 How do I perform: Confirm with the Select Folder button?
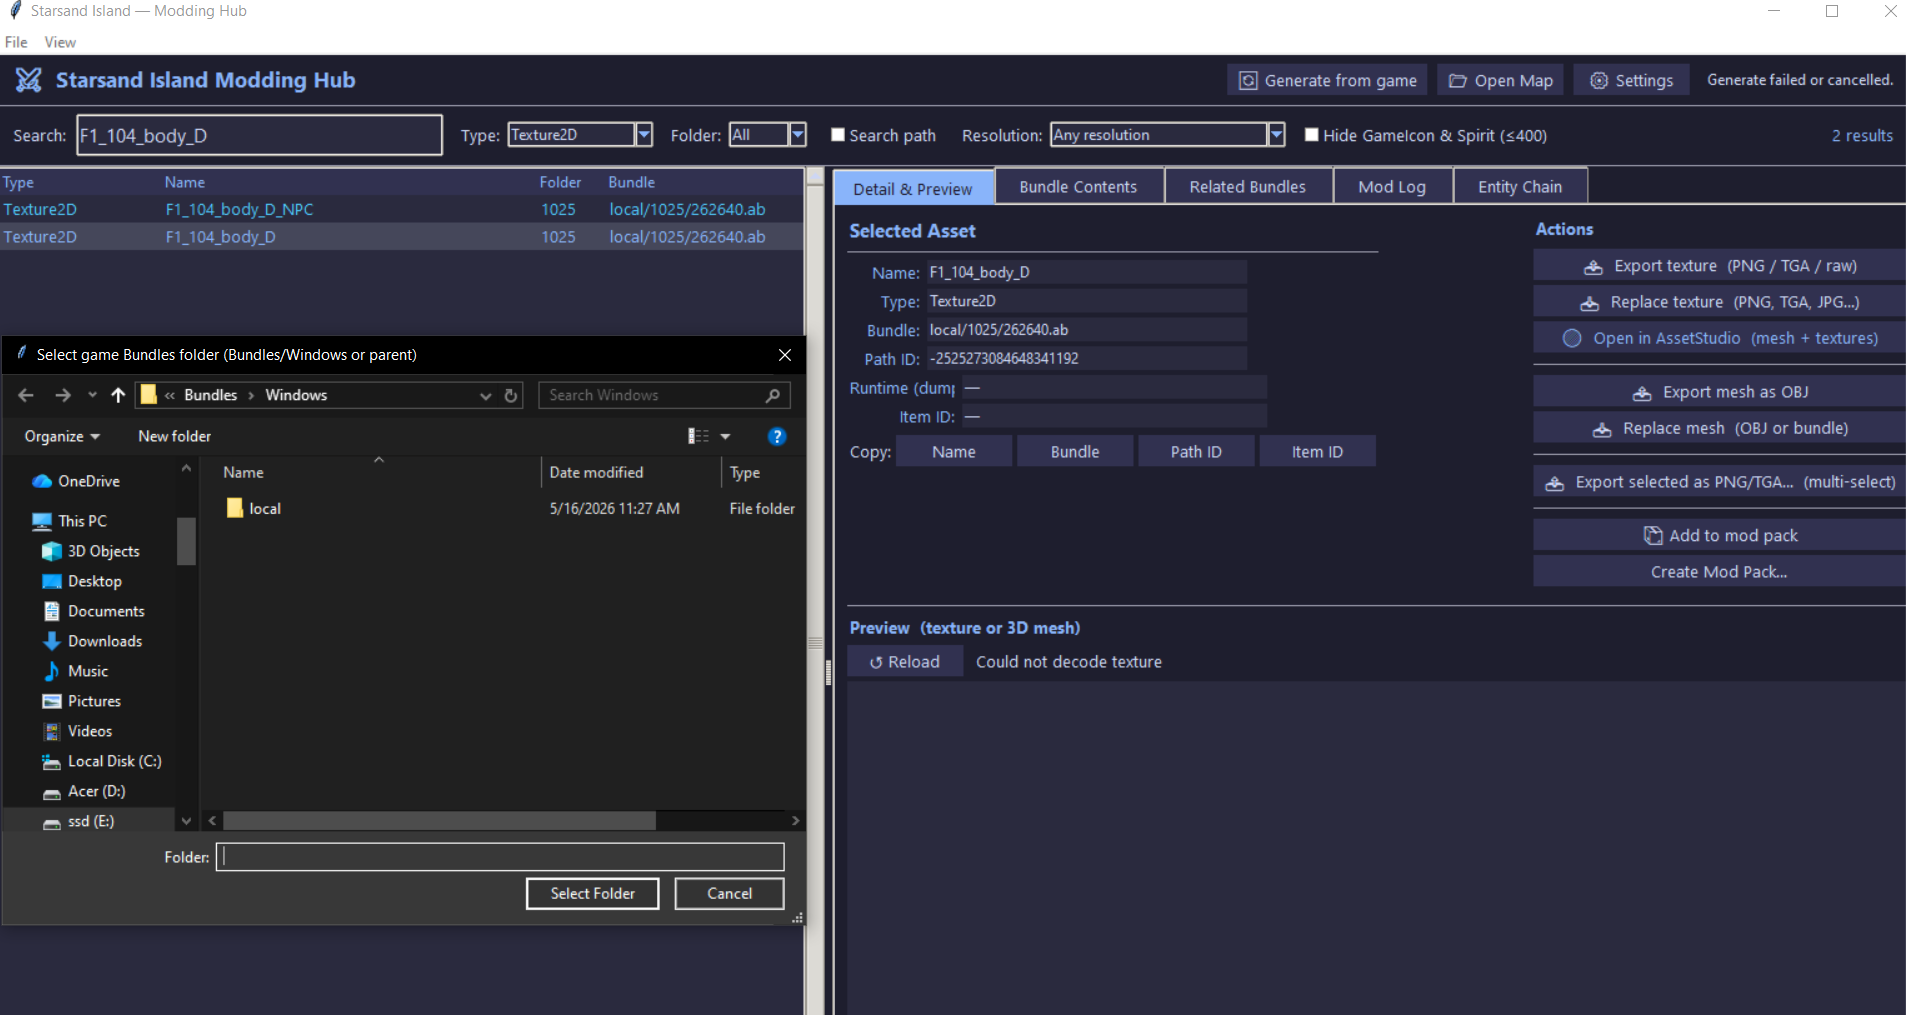tap(592, 893)
